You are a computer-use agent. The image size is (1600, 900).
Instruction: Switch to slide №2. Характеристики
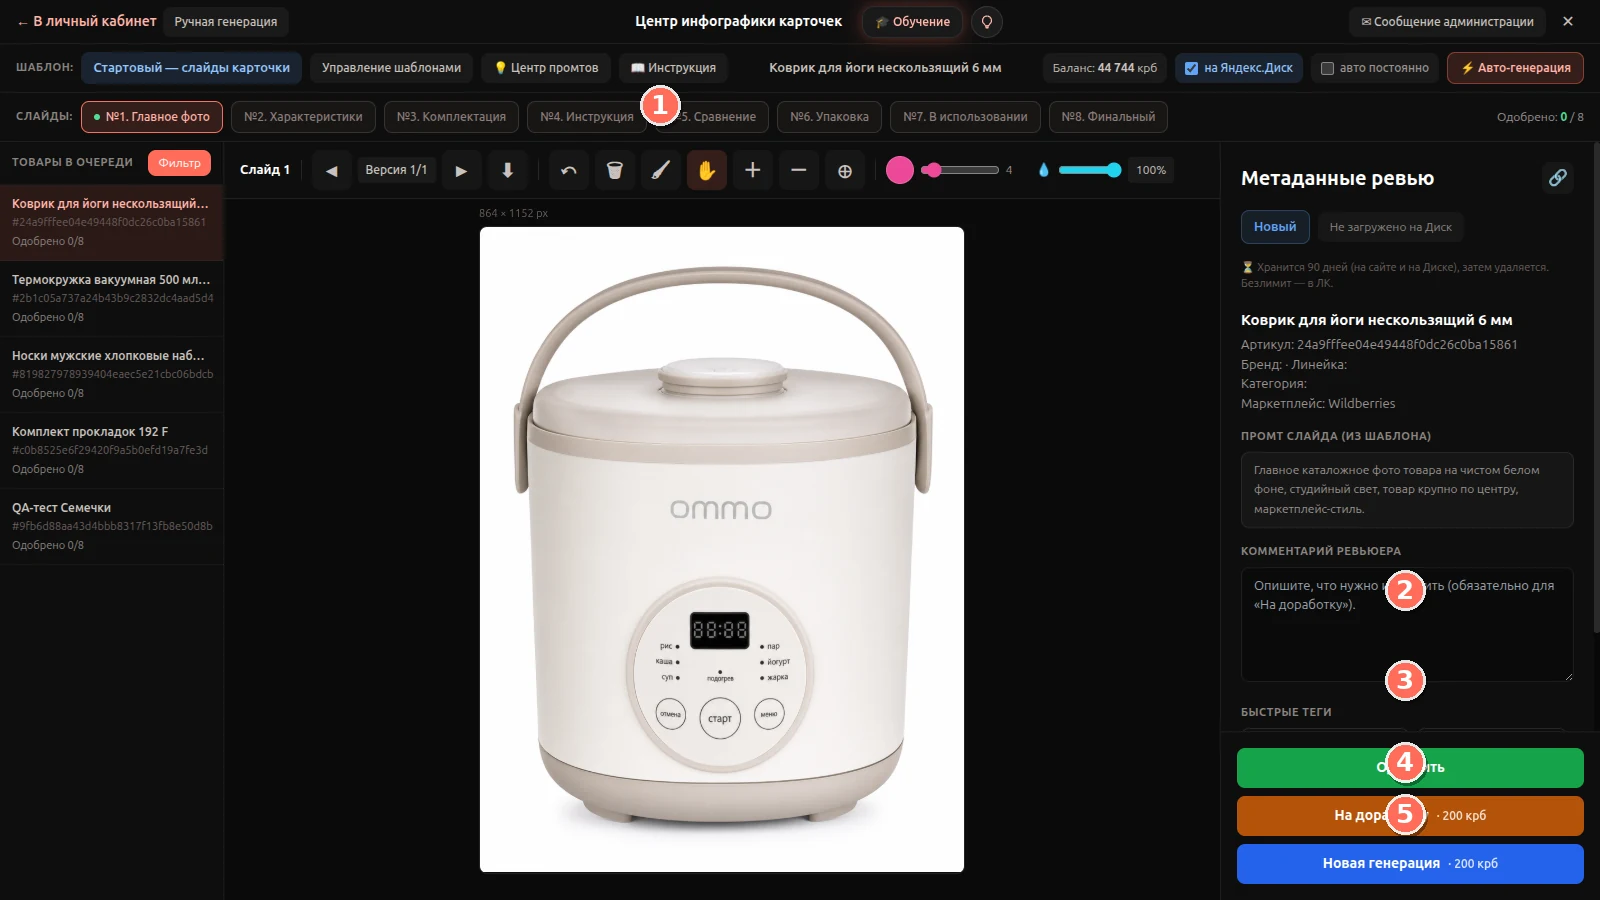(304, 117)
